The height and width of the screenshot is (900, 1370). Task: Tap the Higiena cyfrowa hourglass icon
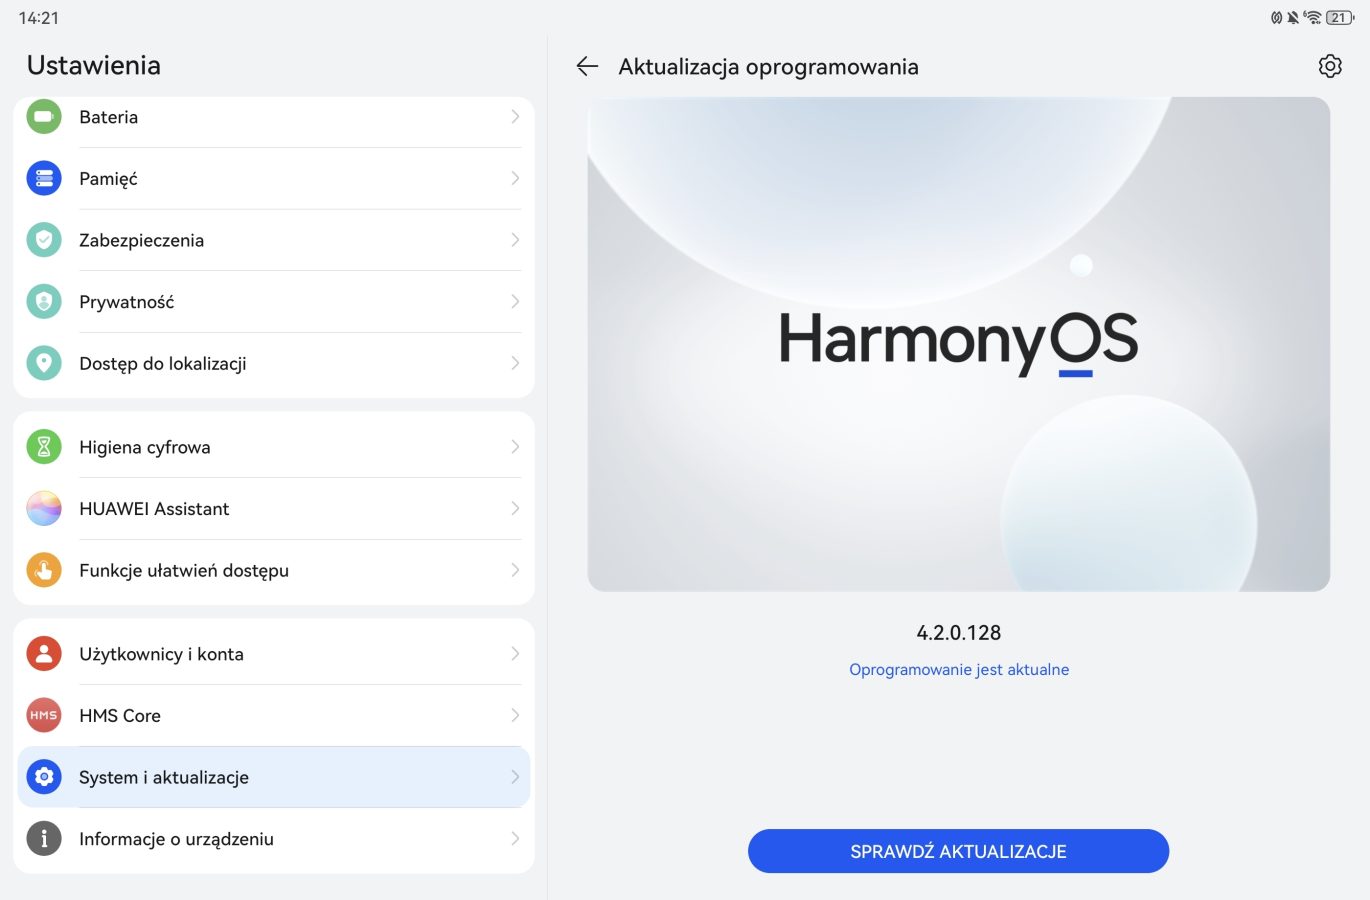pyautogui.click(x=44, y=447)
